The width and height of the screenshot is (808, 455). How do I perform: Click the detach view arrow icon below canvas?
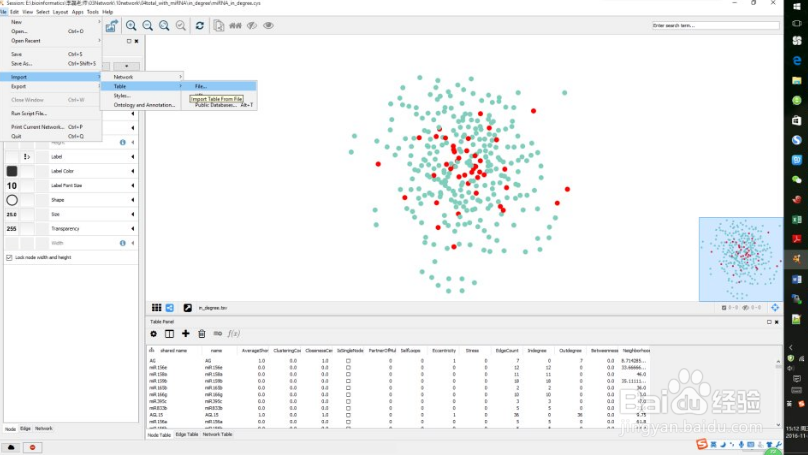pyautogui.click(x=188, y=308)
